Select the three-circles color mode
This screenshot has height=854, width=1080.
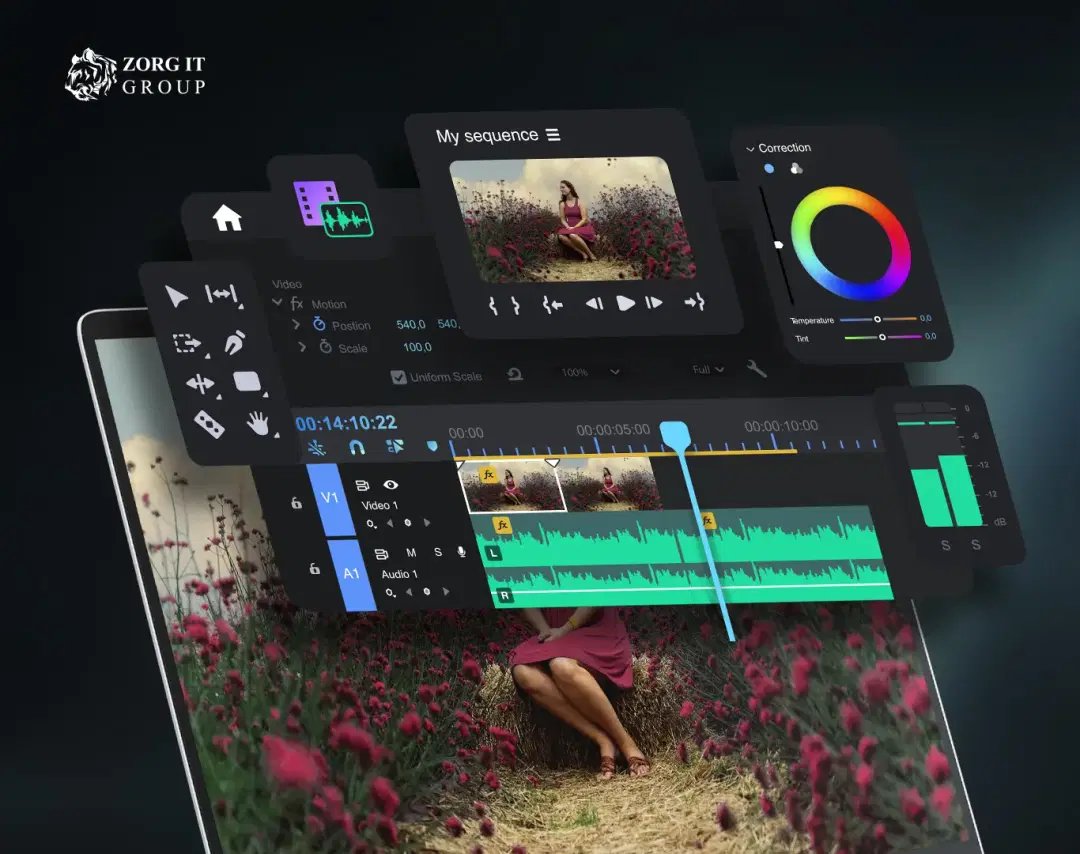796,168
